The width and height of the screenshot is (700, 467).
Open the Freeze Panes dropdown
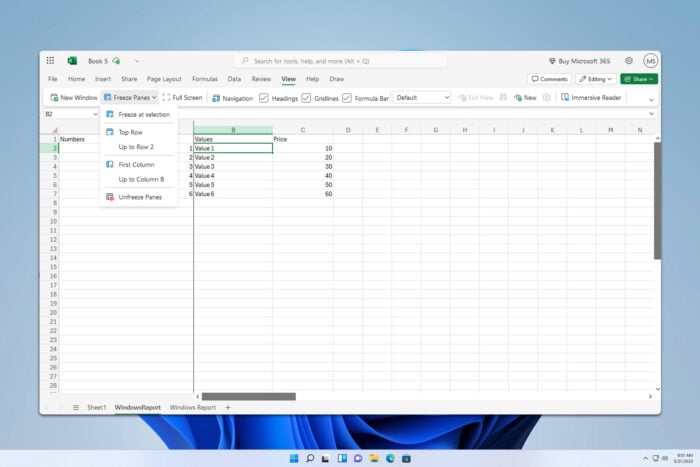pos(130,97)
